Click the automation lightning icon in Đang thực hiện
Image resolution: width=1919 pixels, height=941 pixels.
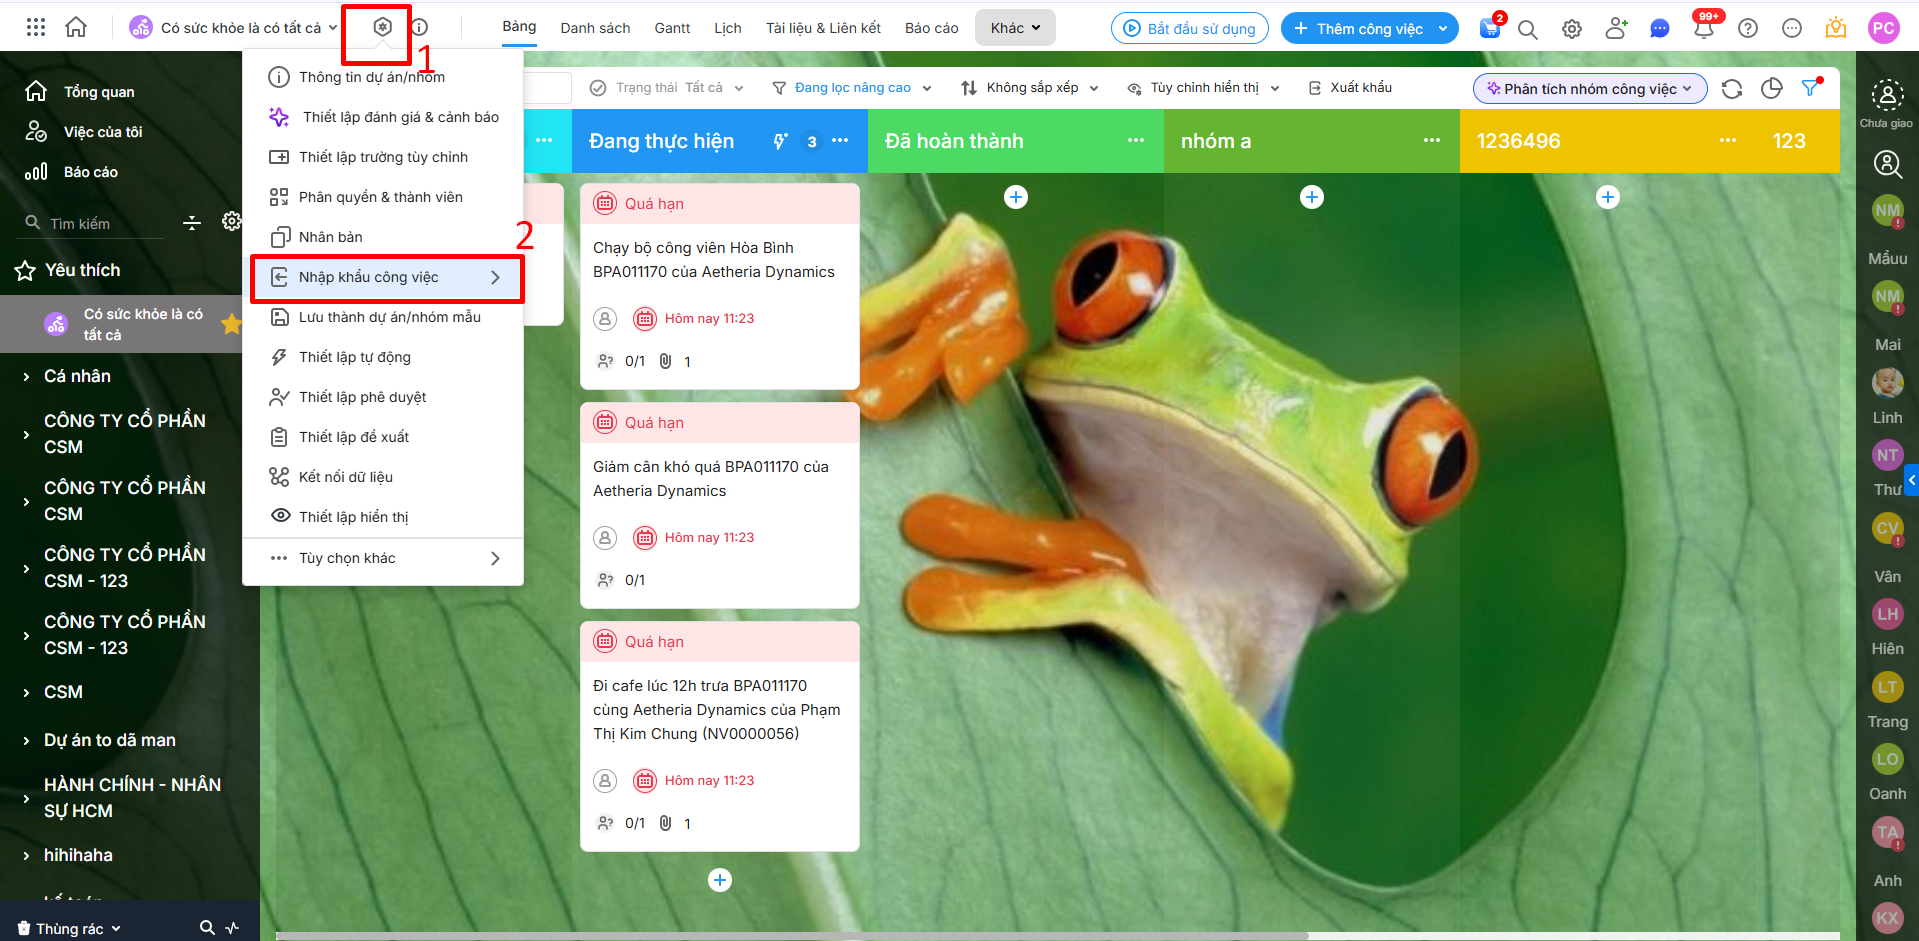click(780, 141)
